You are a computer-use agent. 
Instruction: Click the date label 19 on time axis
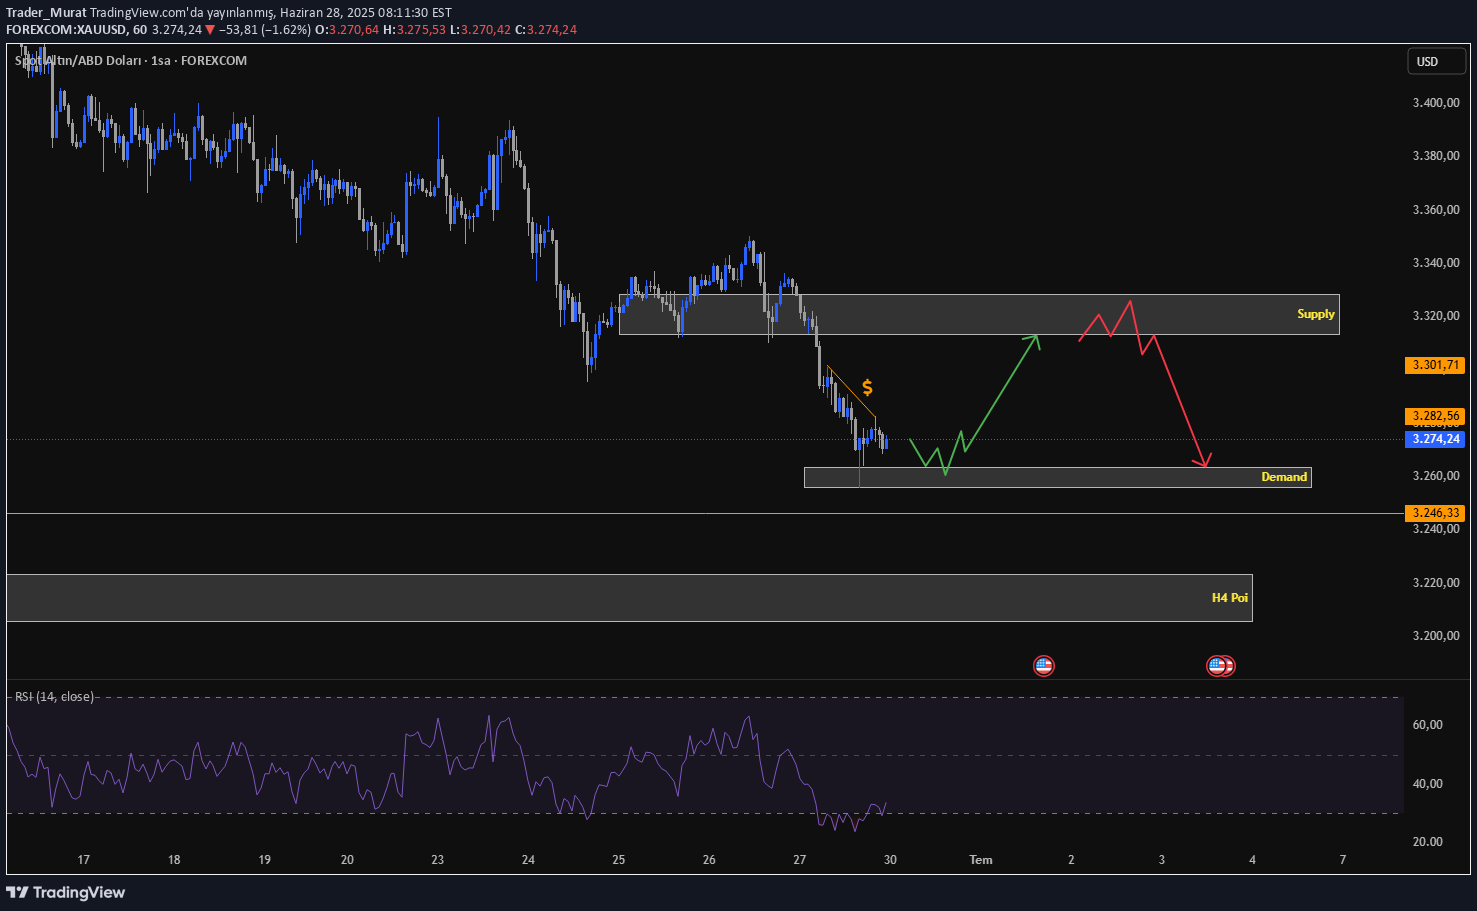pos(264,860)
